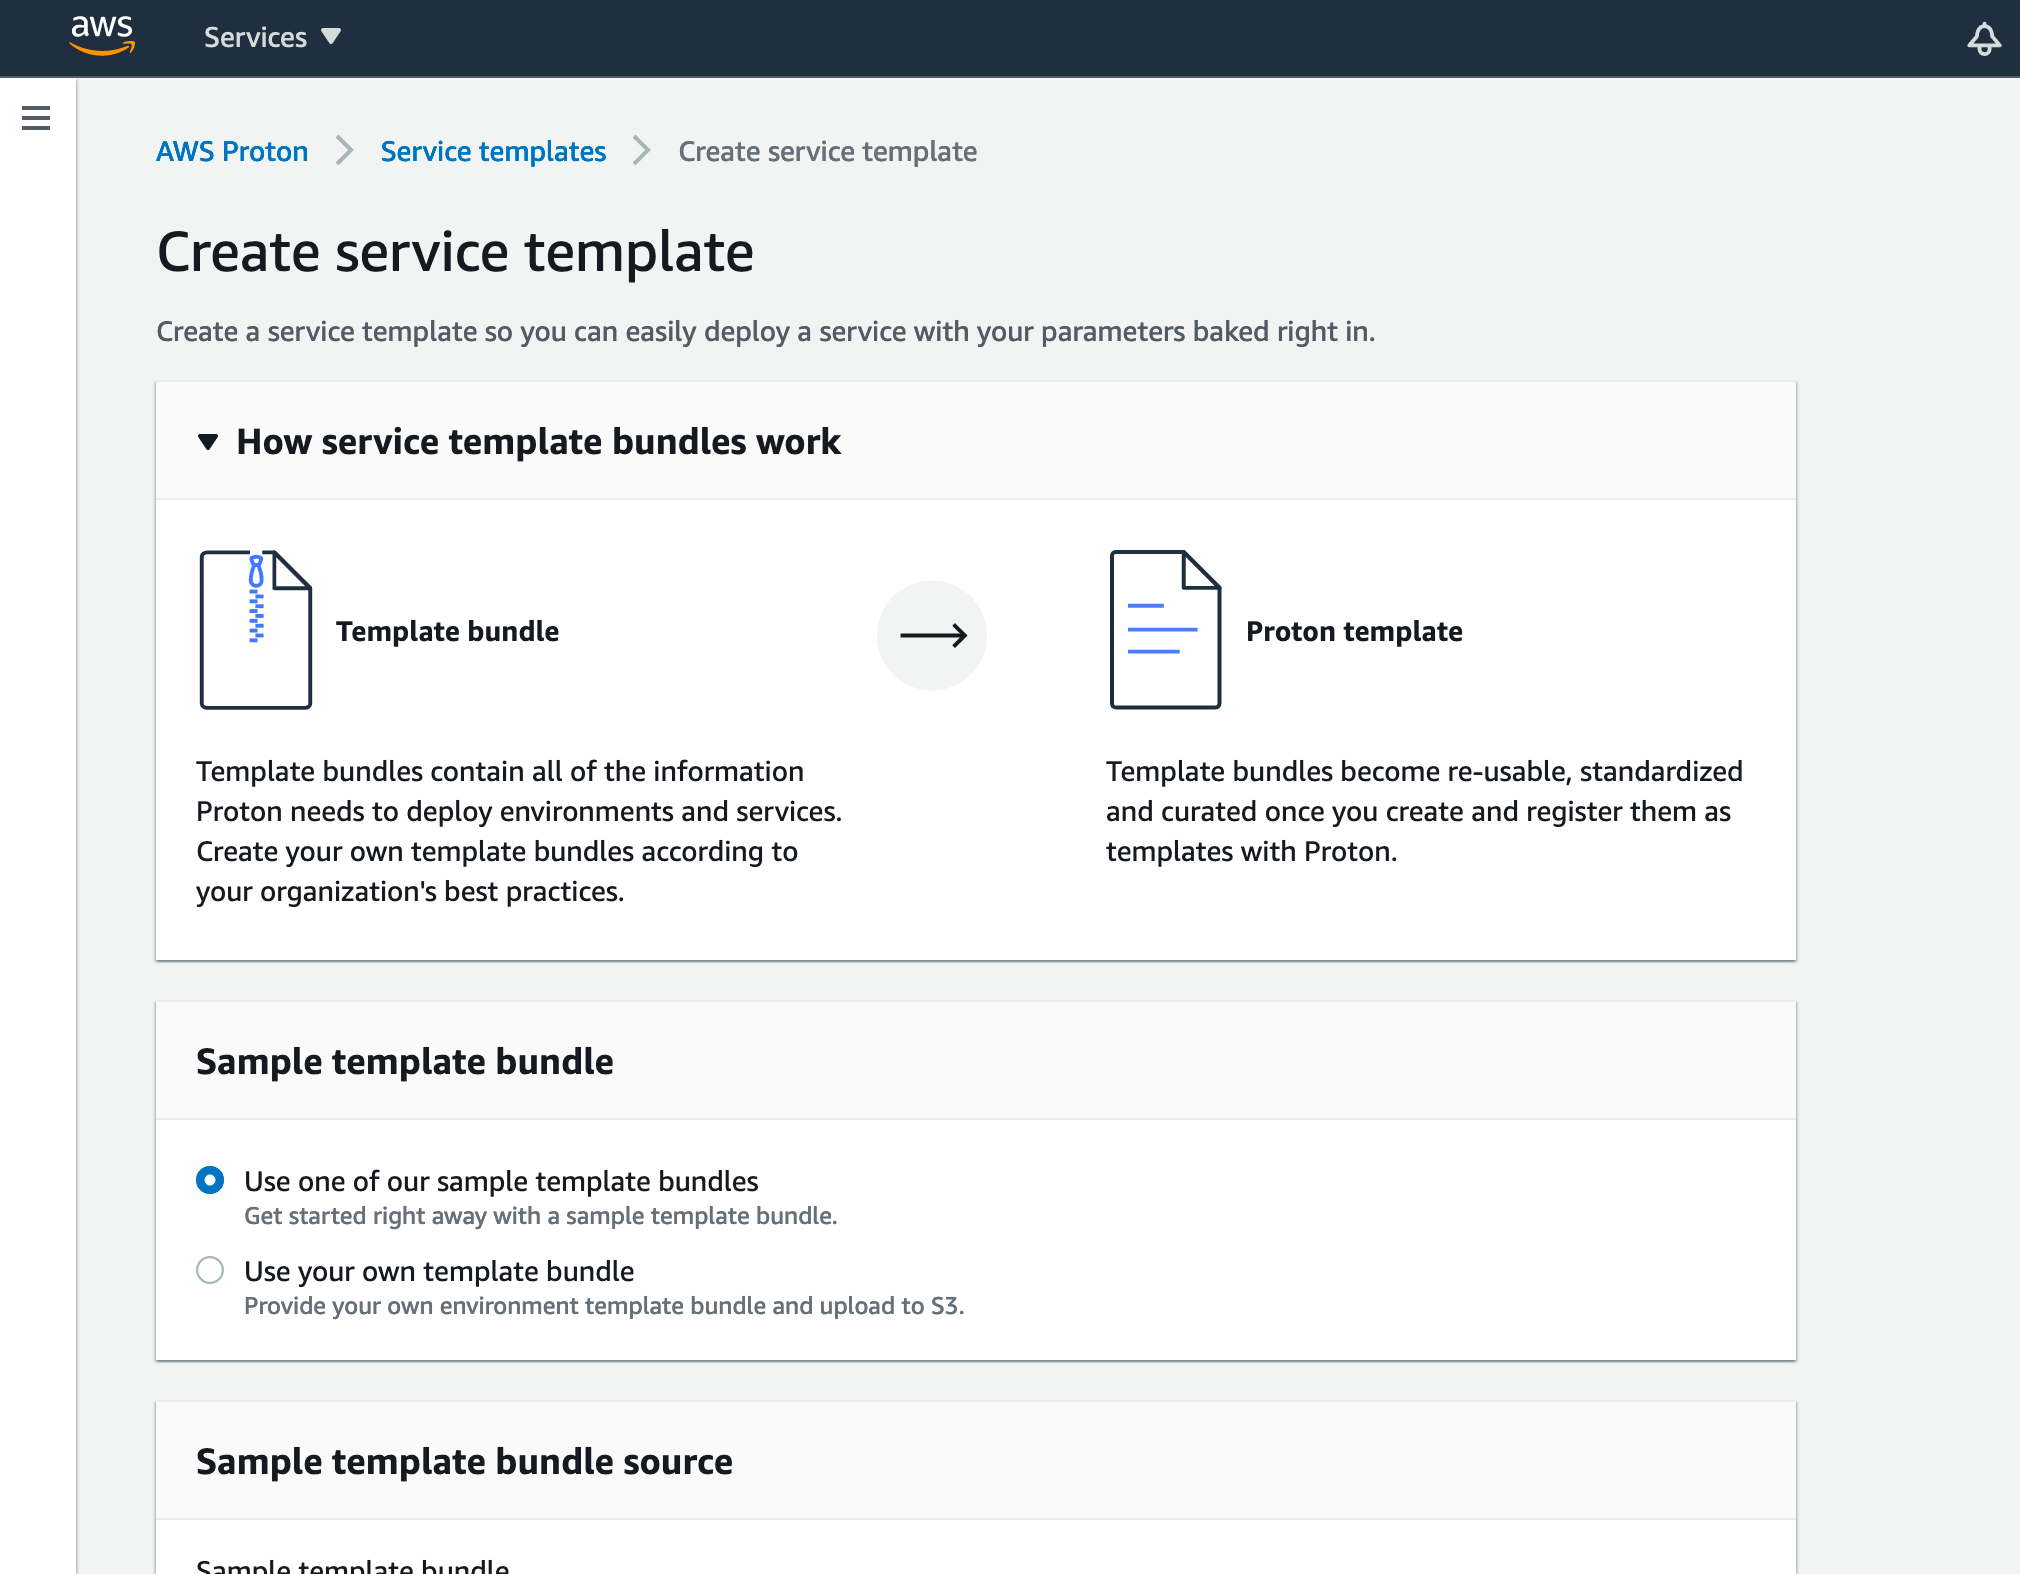Click the circular arrow icon between templates
The image size is (2020, 1574).
coord(932,635)
